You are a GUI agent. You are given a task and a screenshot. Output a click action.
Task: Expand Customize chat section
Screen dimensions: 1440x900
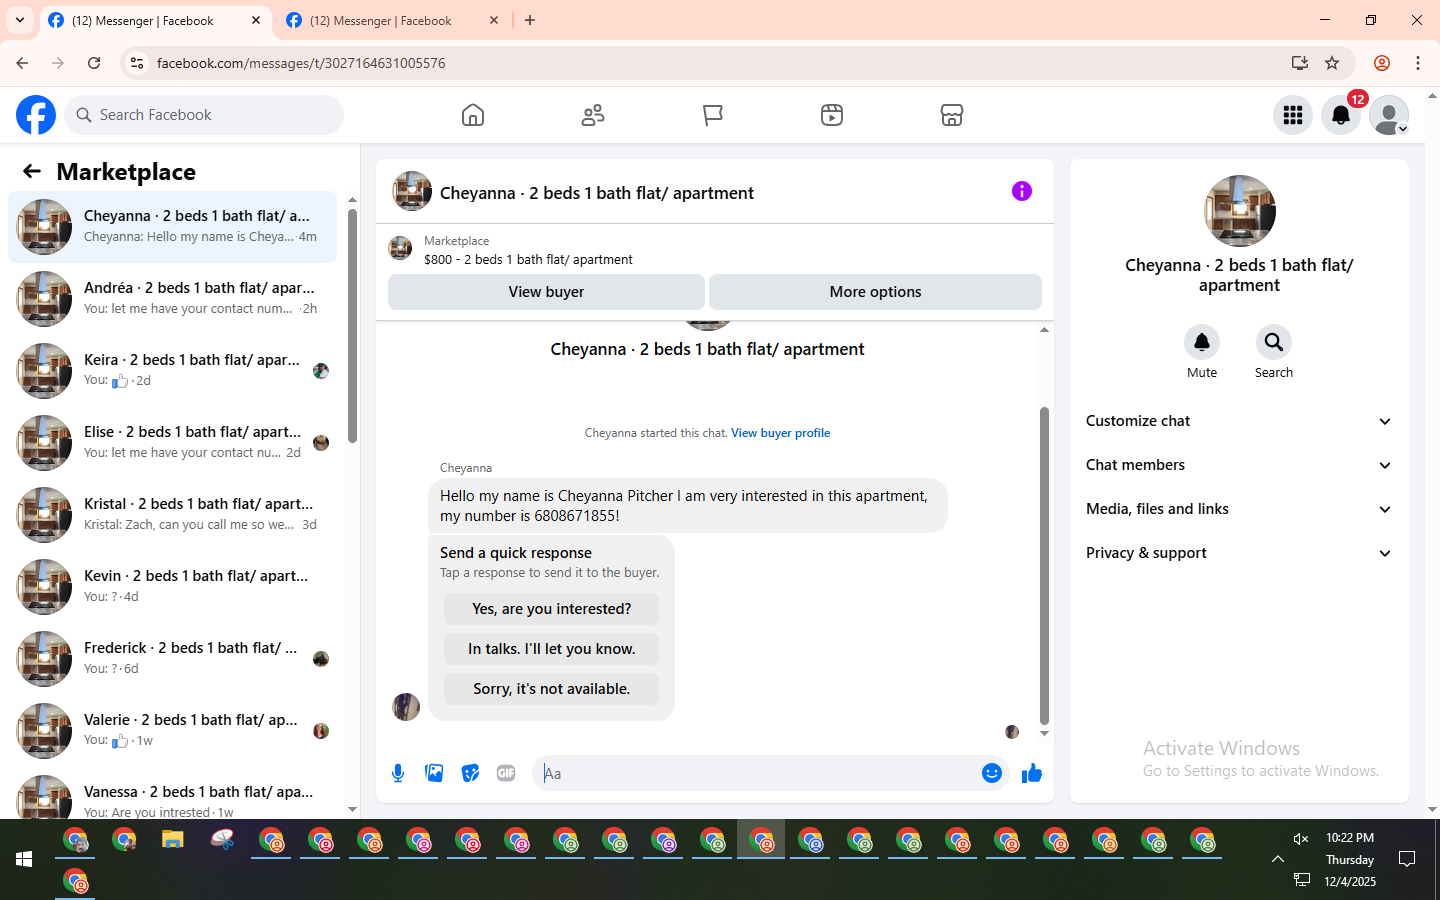pos(1239,421)
